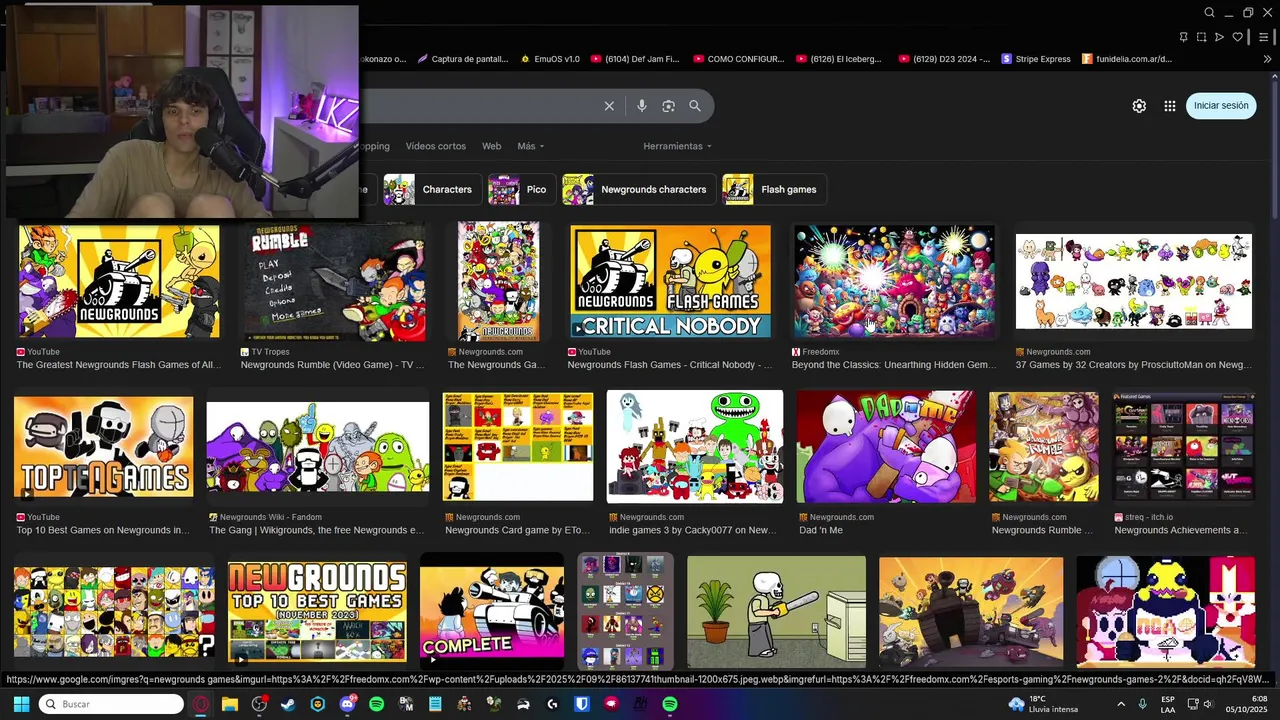Activate the browser snapshot capture icon

1201,37
